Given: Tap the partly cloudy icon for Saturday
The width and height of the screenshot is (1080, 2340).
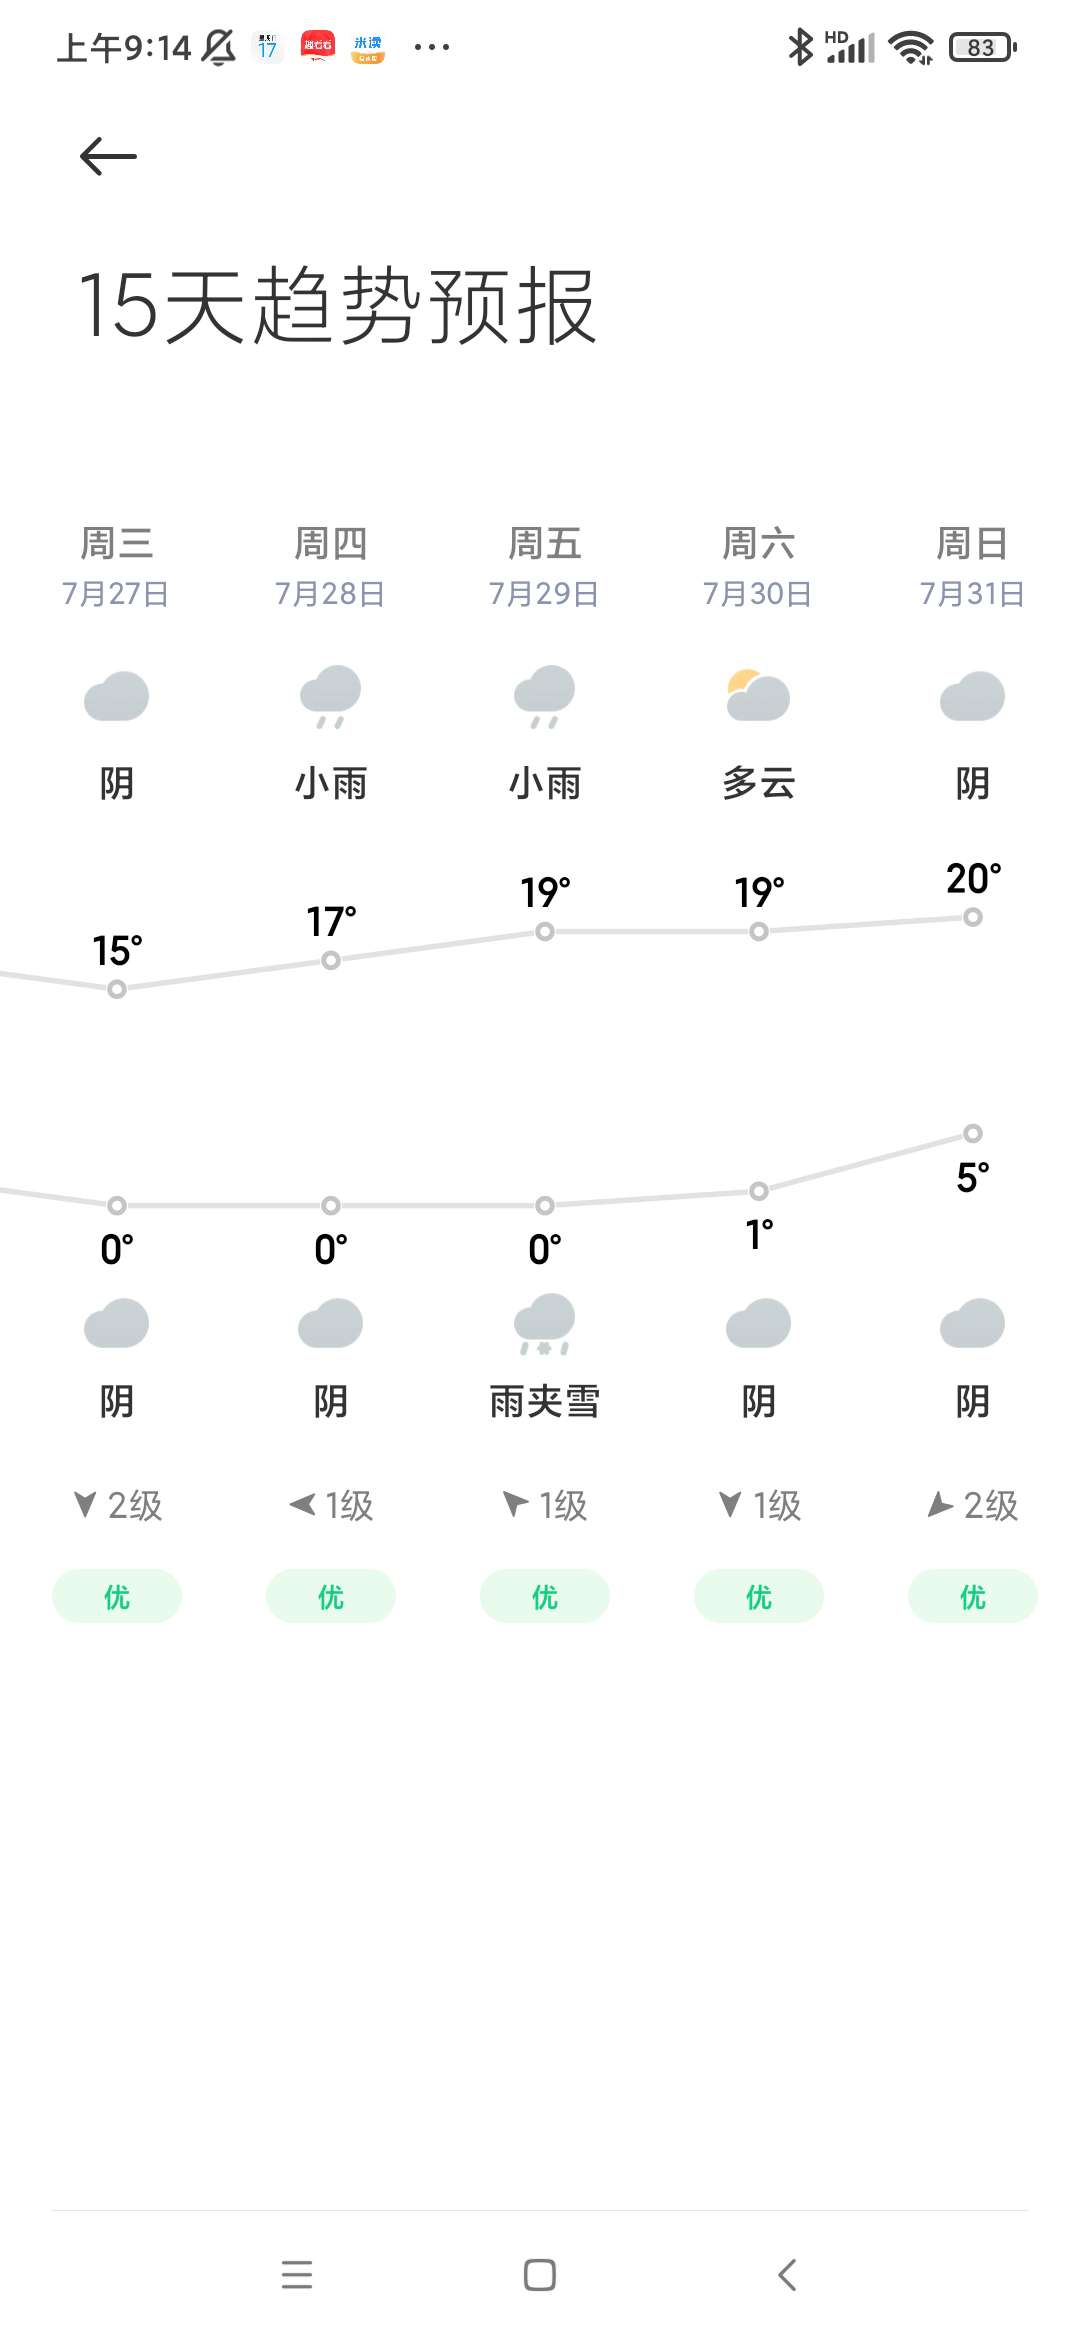Looking at the screenshot, I should point(758,696).
